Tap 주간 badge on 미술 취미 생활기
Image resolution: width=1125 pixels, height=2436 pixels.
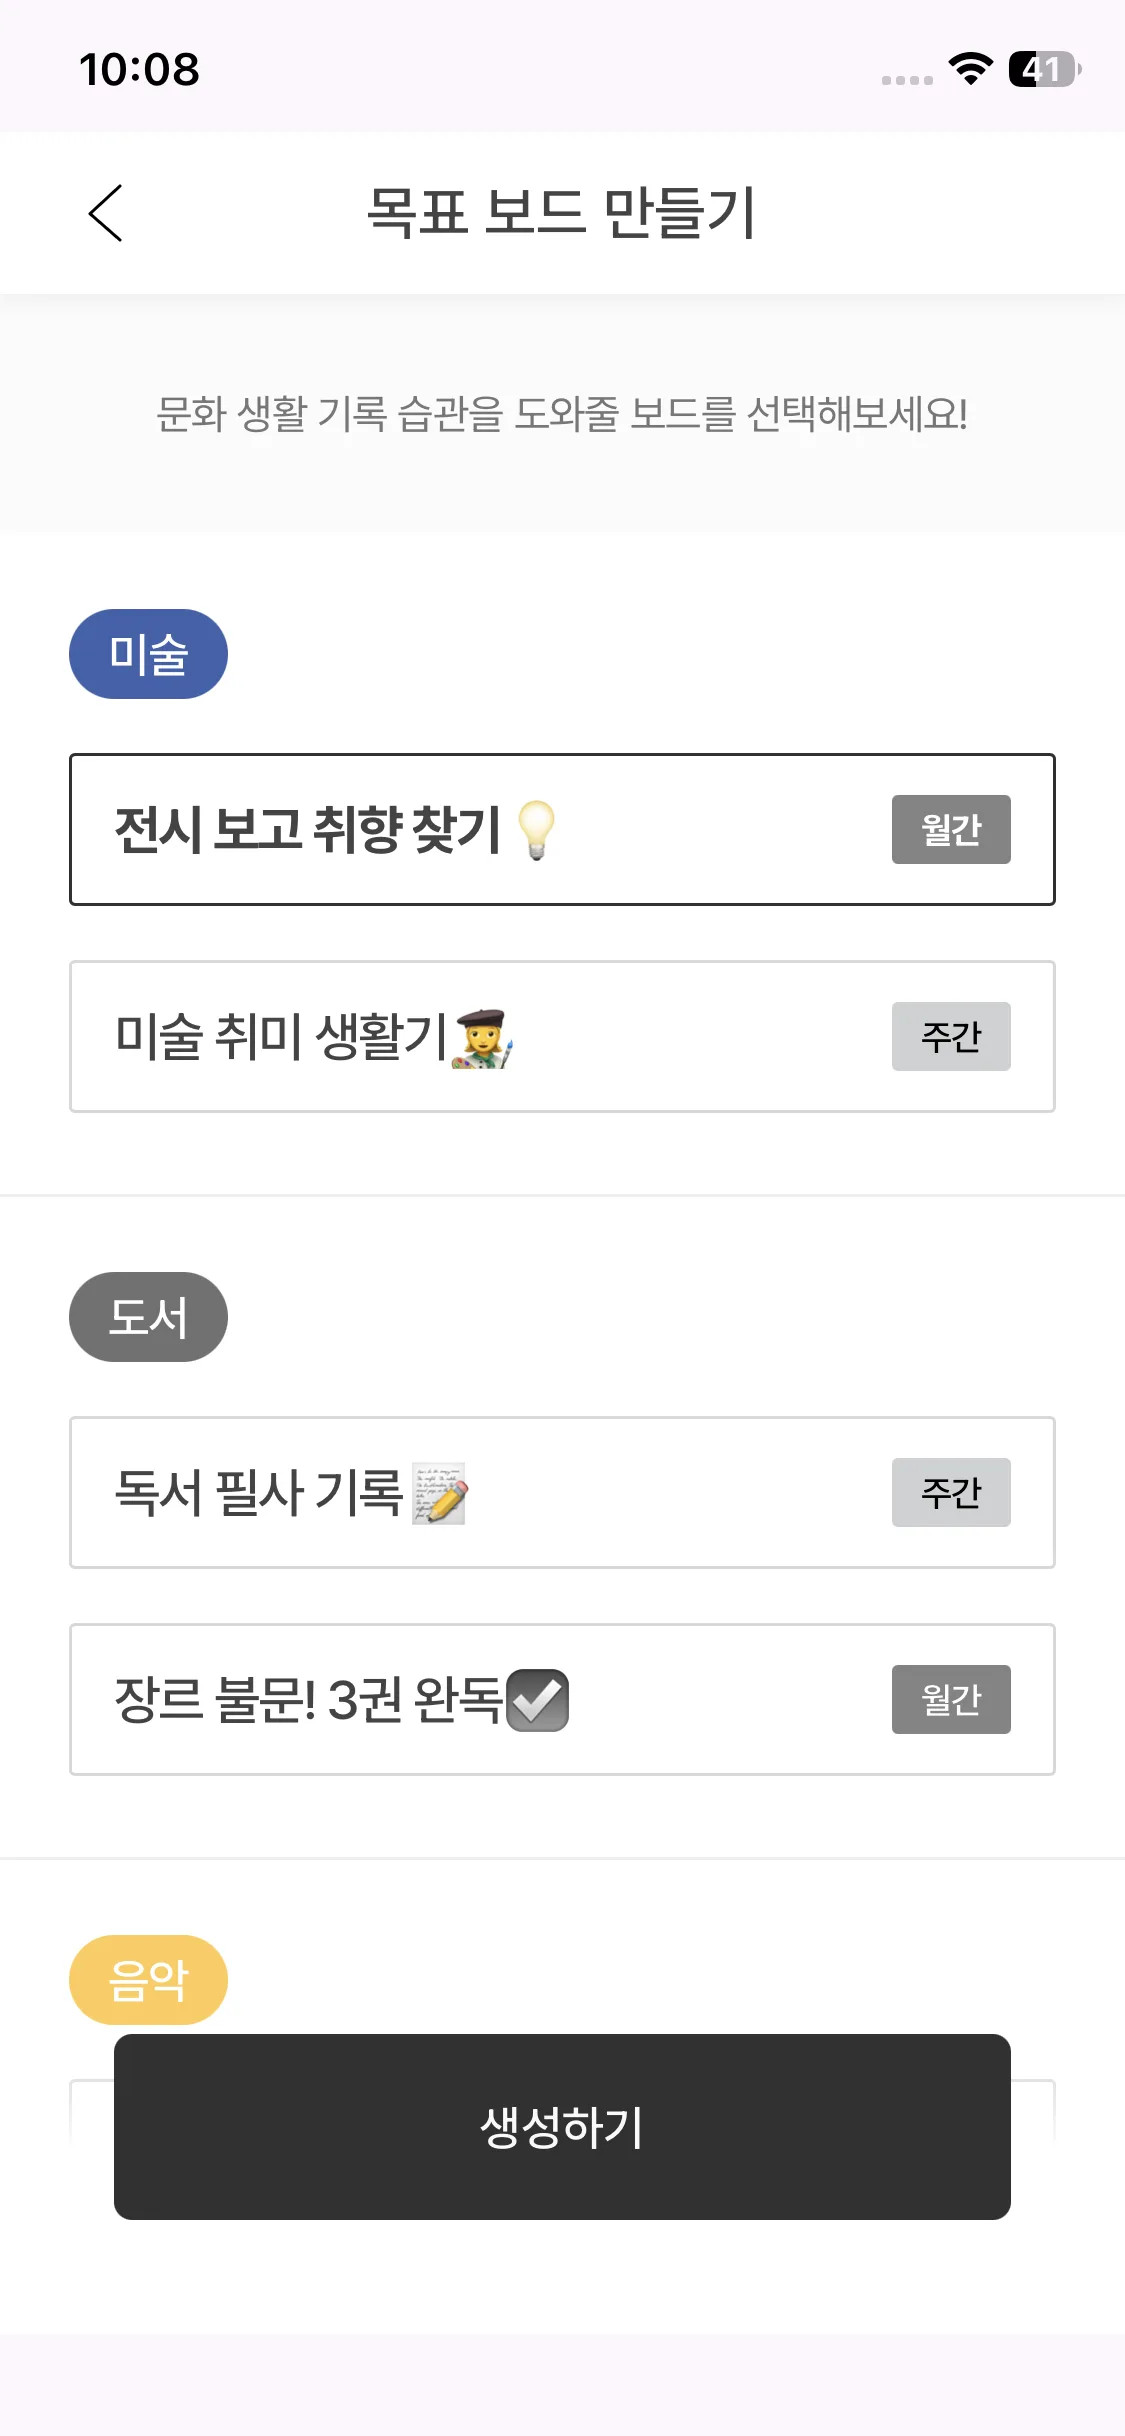click(951, 1037)
